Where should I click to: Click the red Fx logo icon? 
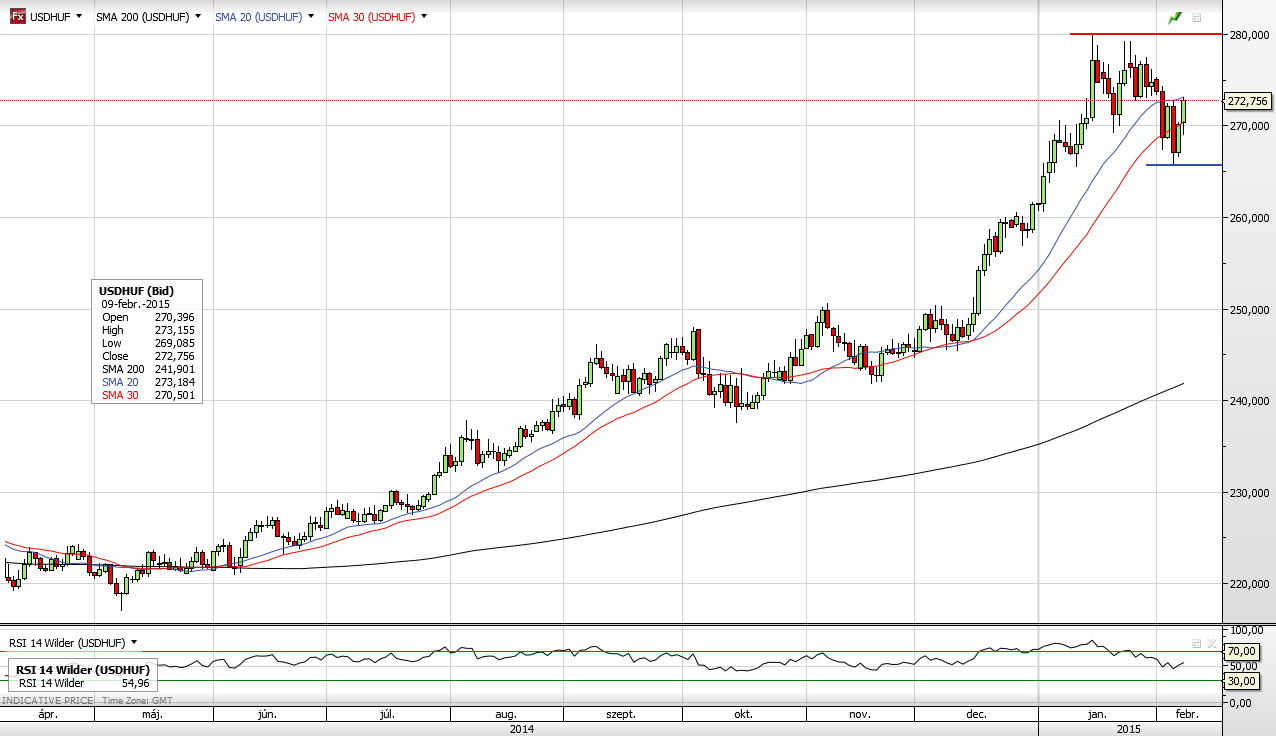pyautogui.click(x=18, y=17)
